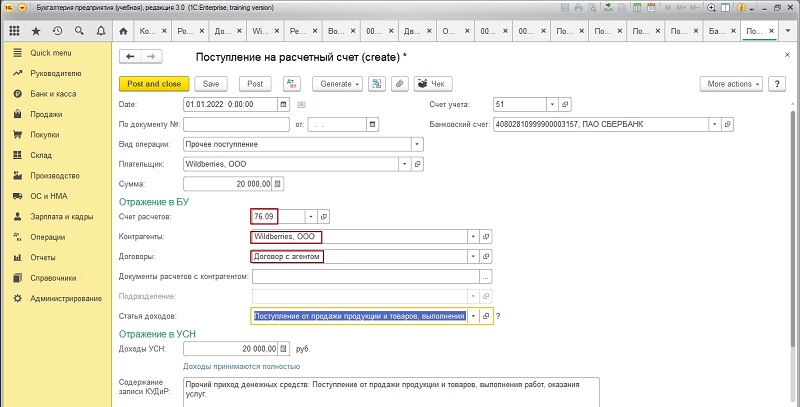Open calendar picker for 'от' date field

372,124
